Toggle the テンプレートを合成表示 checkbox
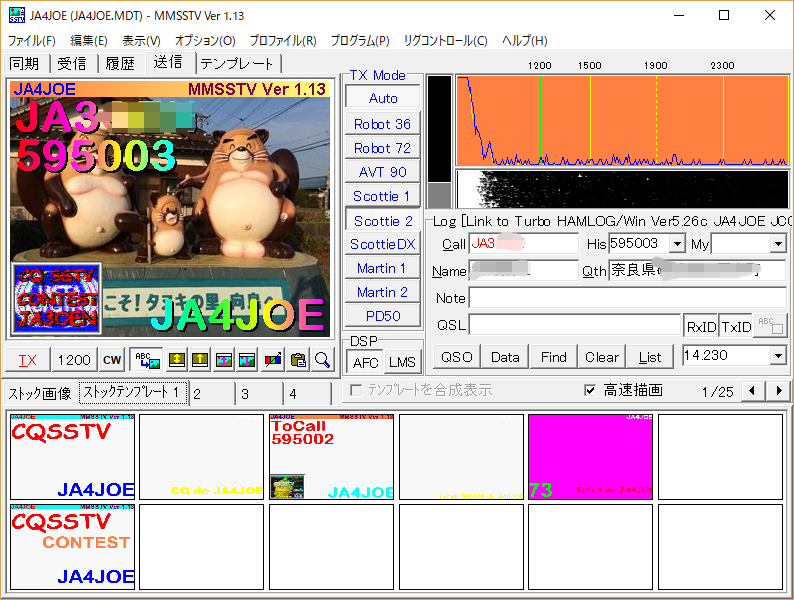Screen dimensions: 794x600 point(356,390)
